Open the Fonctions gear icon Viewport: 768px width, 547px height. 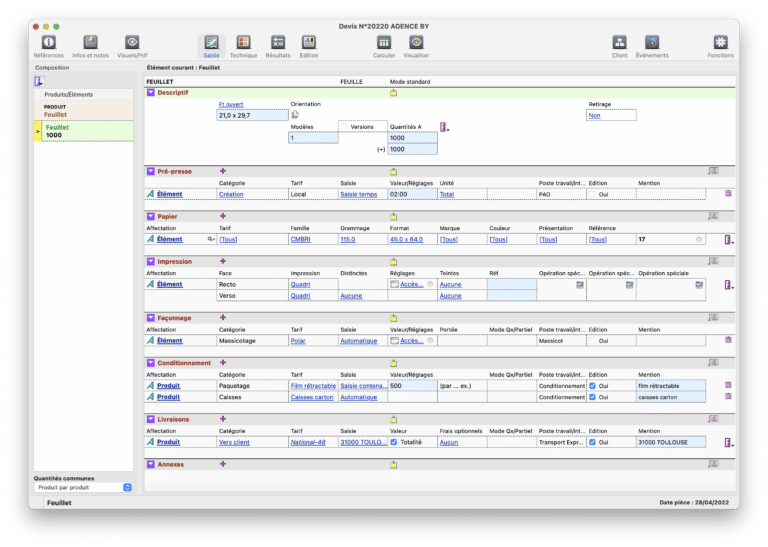720,43
